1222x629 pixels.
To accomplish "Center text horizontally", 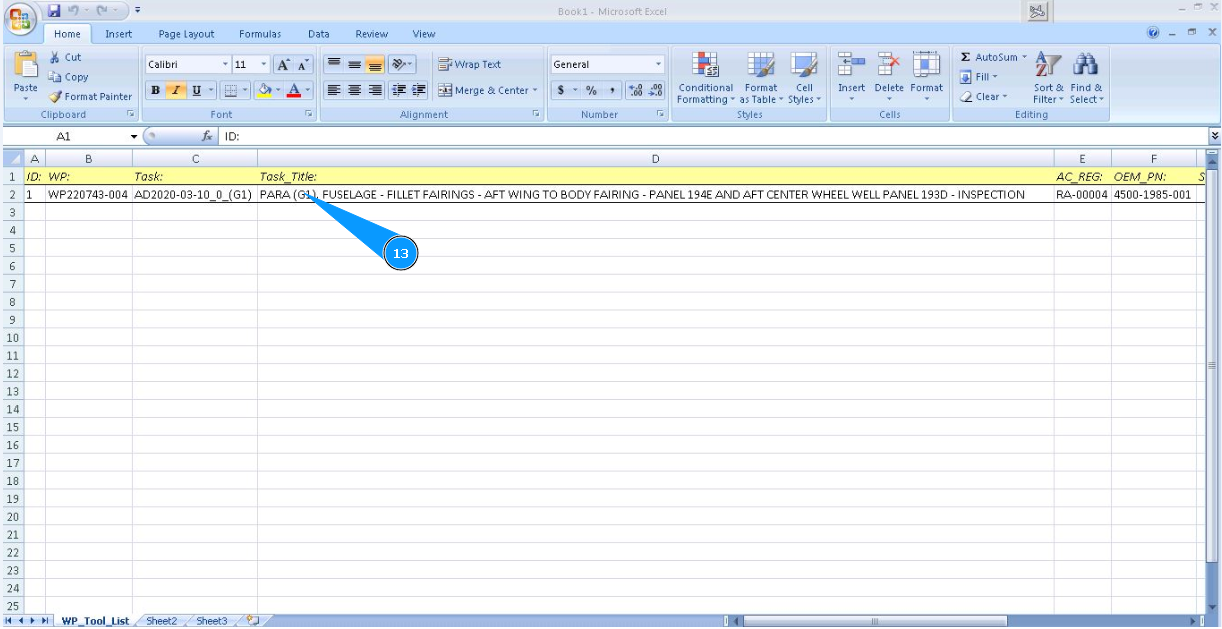I will 354,90.
